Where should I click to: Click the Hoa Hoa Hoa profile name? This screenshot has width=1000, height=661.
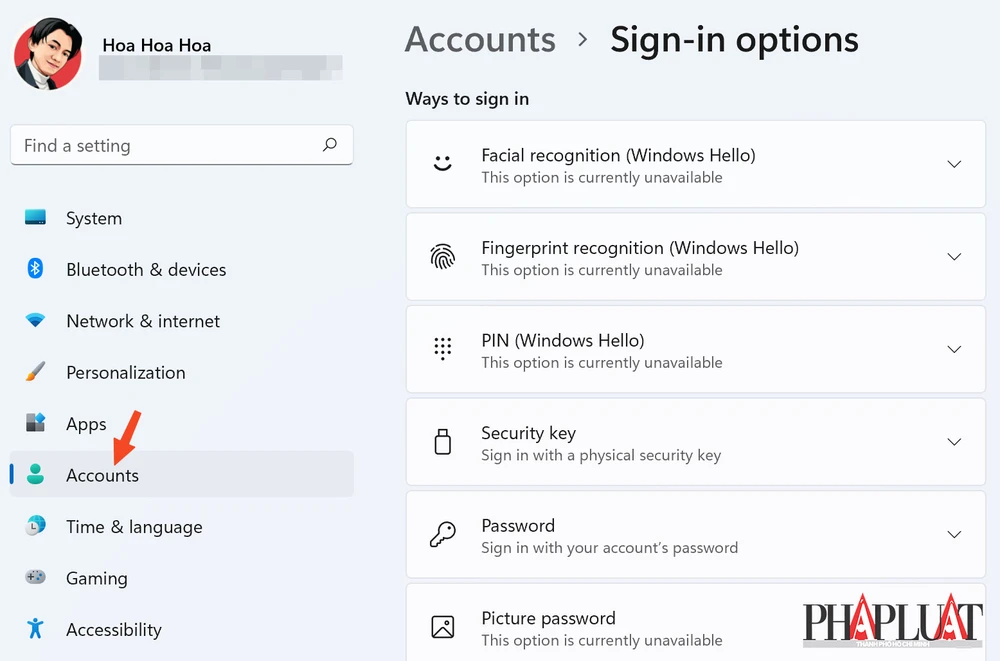(156, 45)
